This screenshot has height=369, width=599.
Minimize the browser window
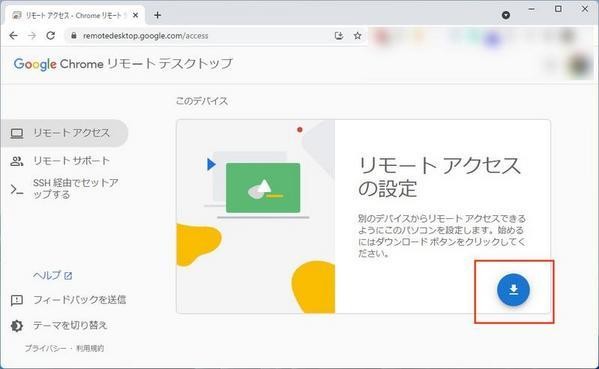click(531, 9)
